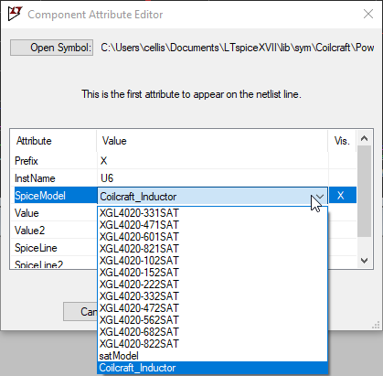Choose XGL4020-102SAT model option
The image size is (383, 376).
tap(139, 261)
